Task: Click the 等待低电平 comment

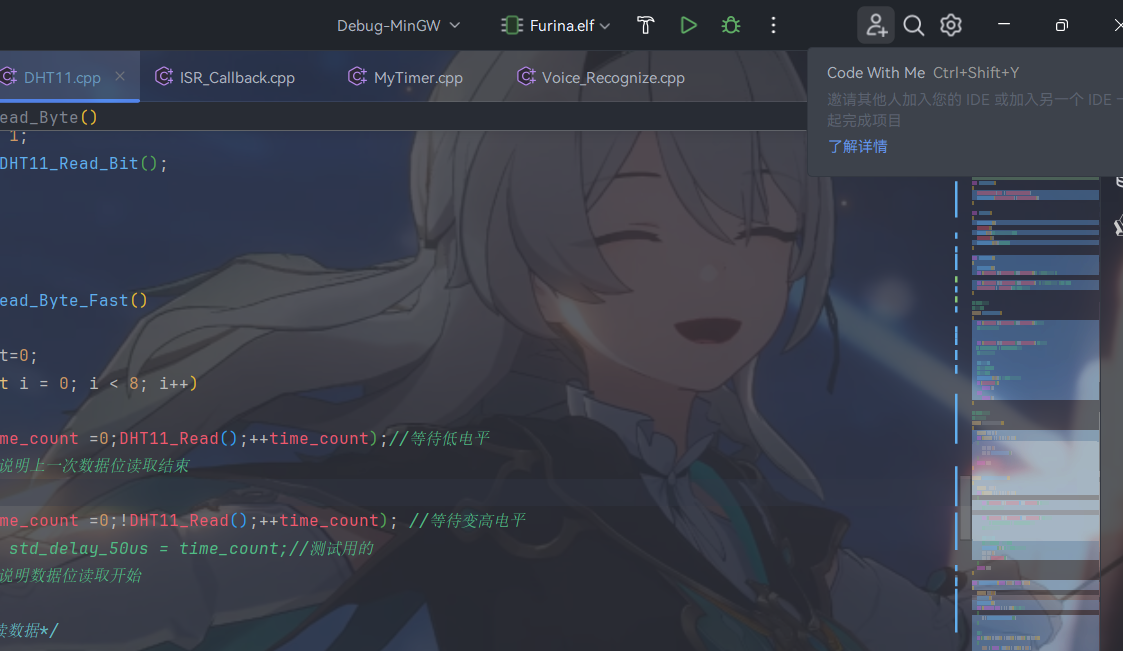Action: [439, 438]
